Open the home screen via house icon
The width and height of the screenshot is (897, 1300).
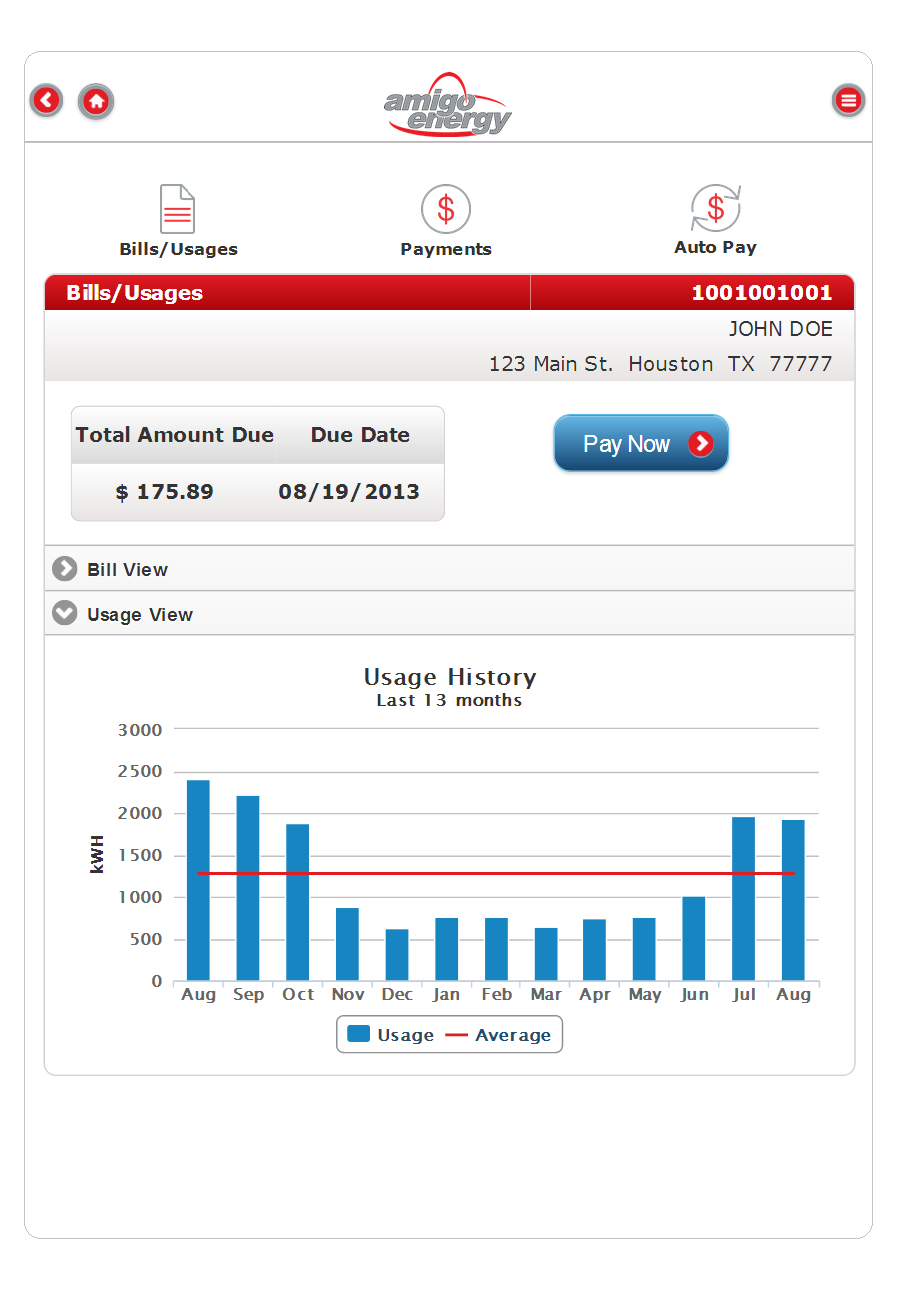coord(96,100)
